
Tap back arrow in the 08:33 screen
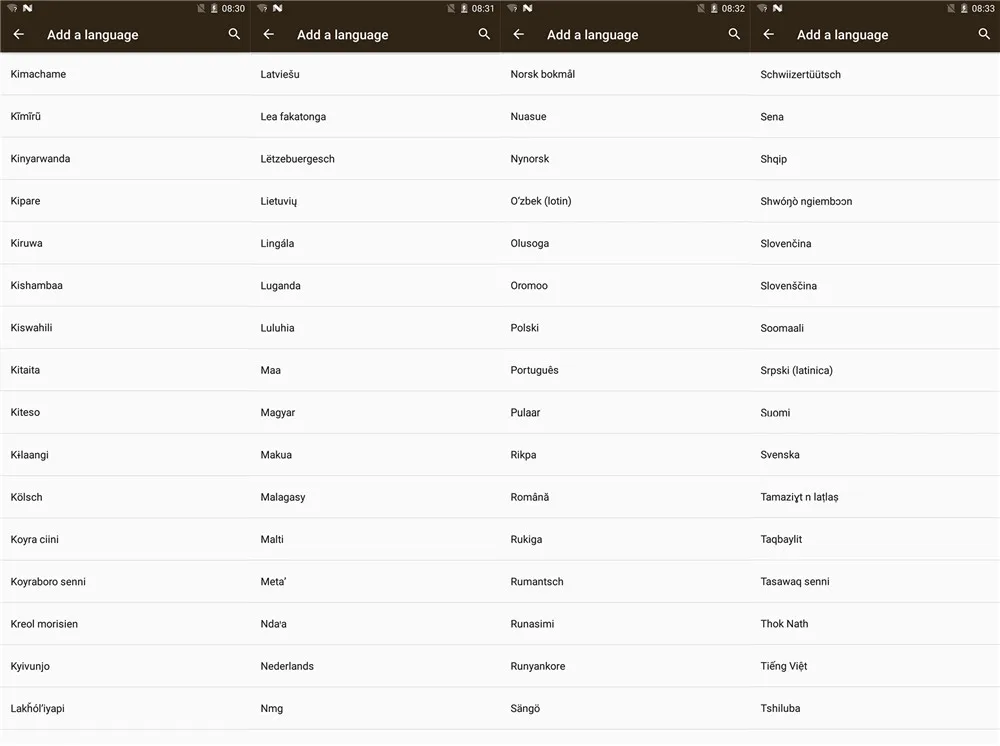click(768, 34)
